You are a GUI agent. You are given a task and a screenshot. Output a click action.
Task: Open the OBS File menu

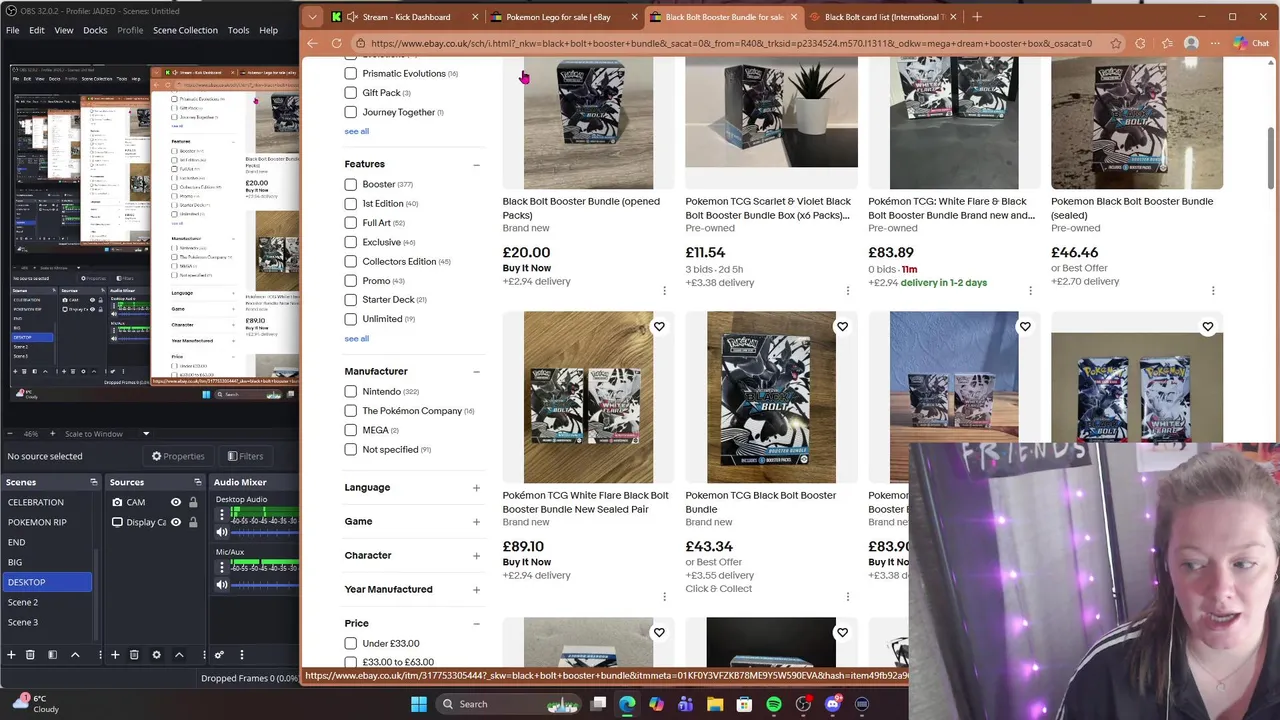coord(12,30)
